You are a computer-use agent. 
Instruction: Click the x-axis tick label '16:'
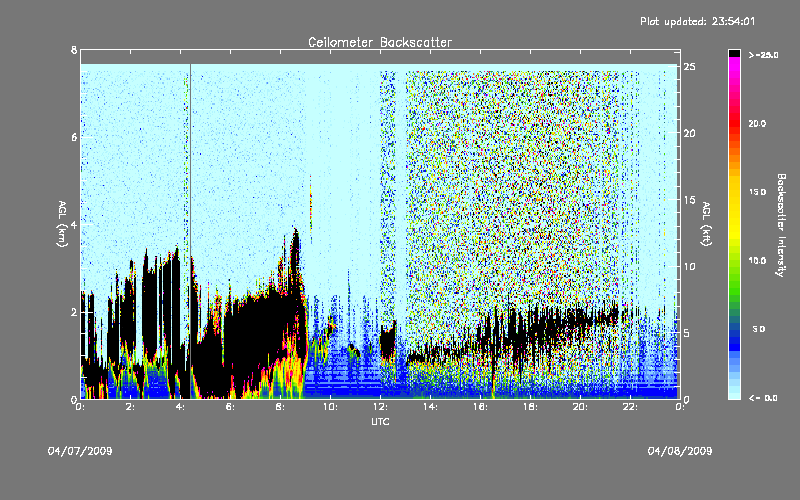coord(480,407)
